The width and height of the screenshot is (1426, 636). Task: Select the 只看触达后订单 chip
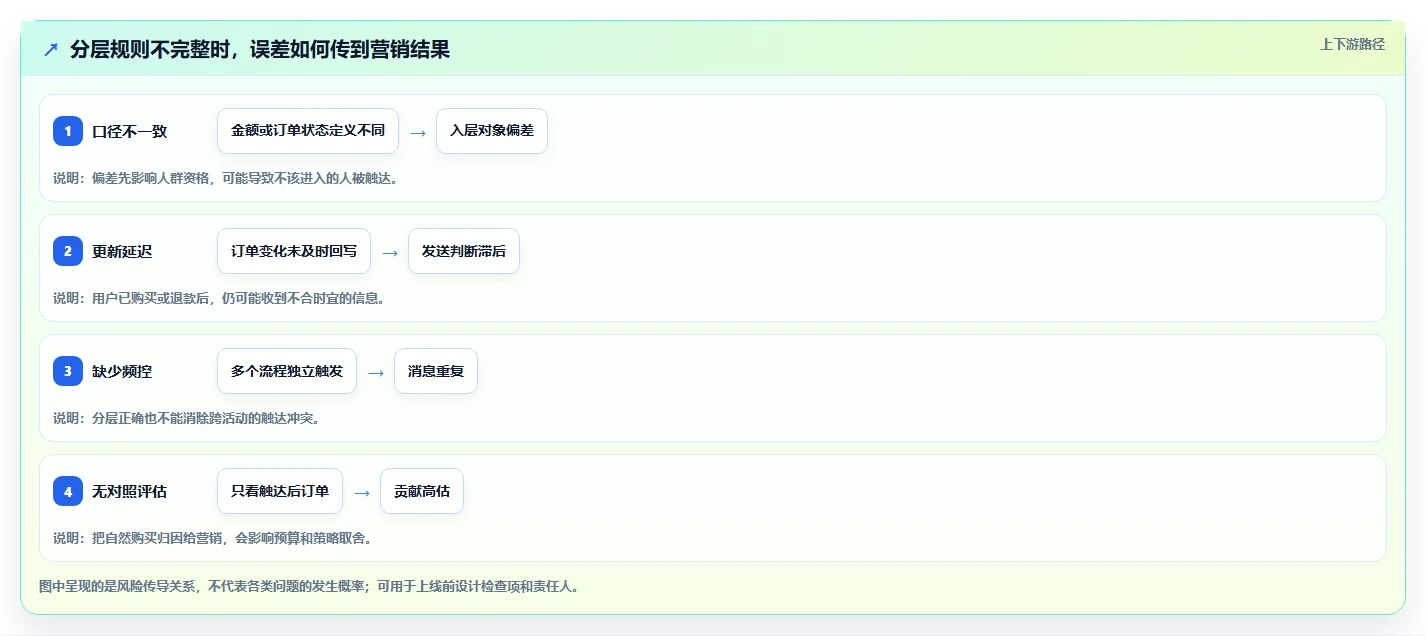pyautogui.click(x=280, y=491)
